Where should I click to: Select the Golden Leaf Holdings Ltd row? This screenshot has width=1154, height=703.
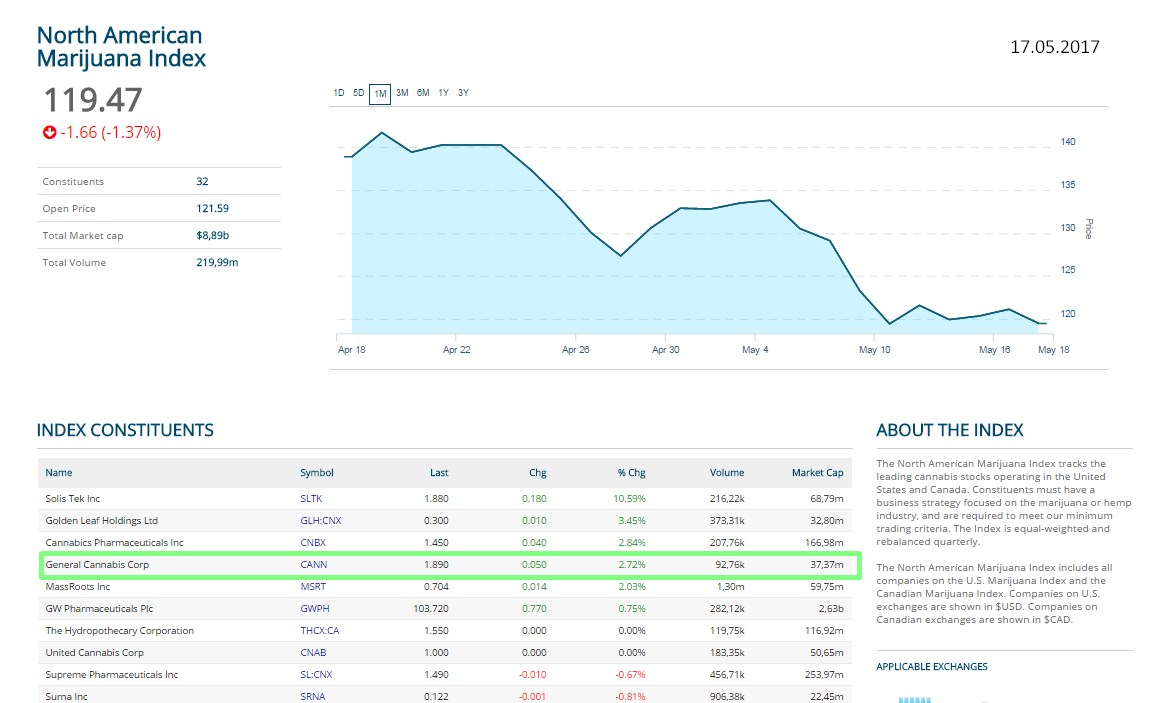[102, 521]
